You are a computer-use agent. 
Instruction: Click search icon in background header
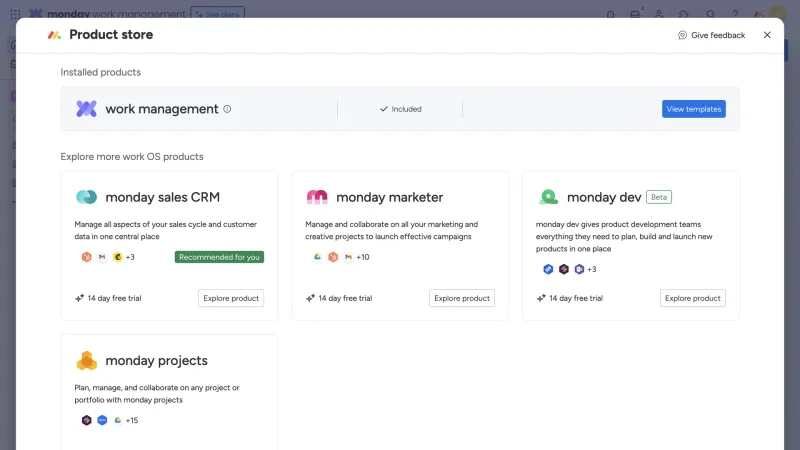(x=710, y=14)
